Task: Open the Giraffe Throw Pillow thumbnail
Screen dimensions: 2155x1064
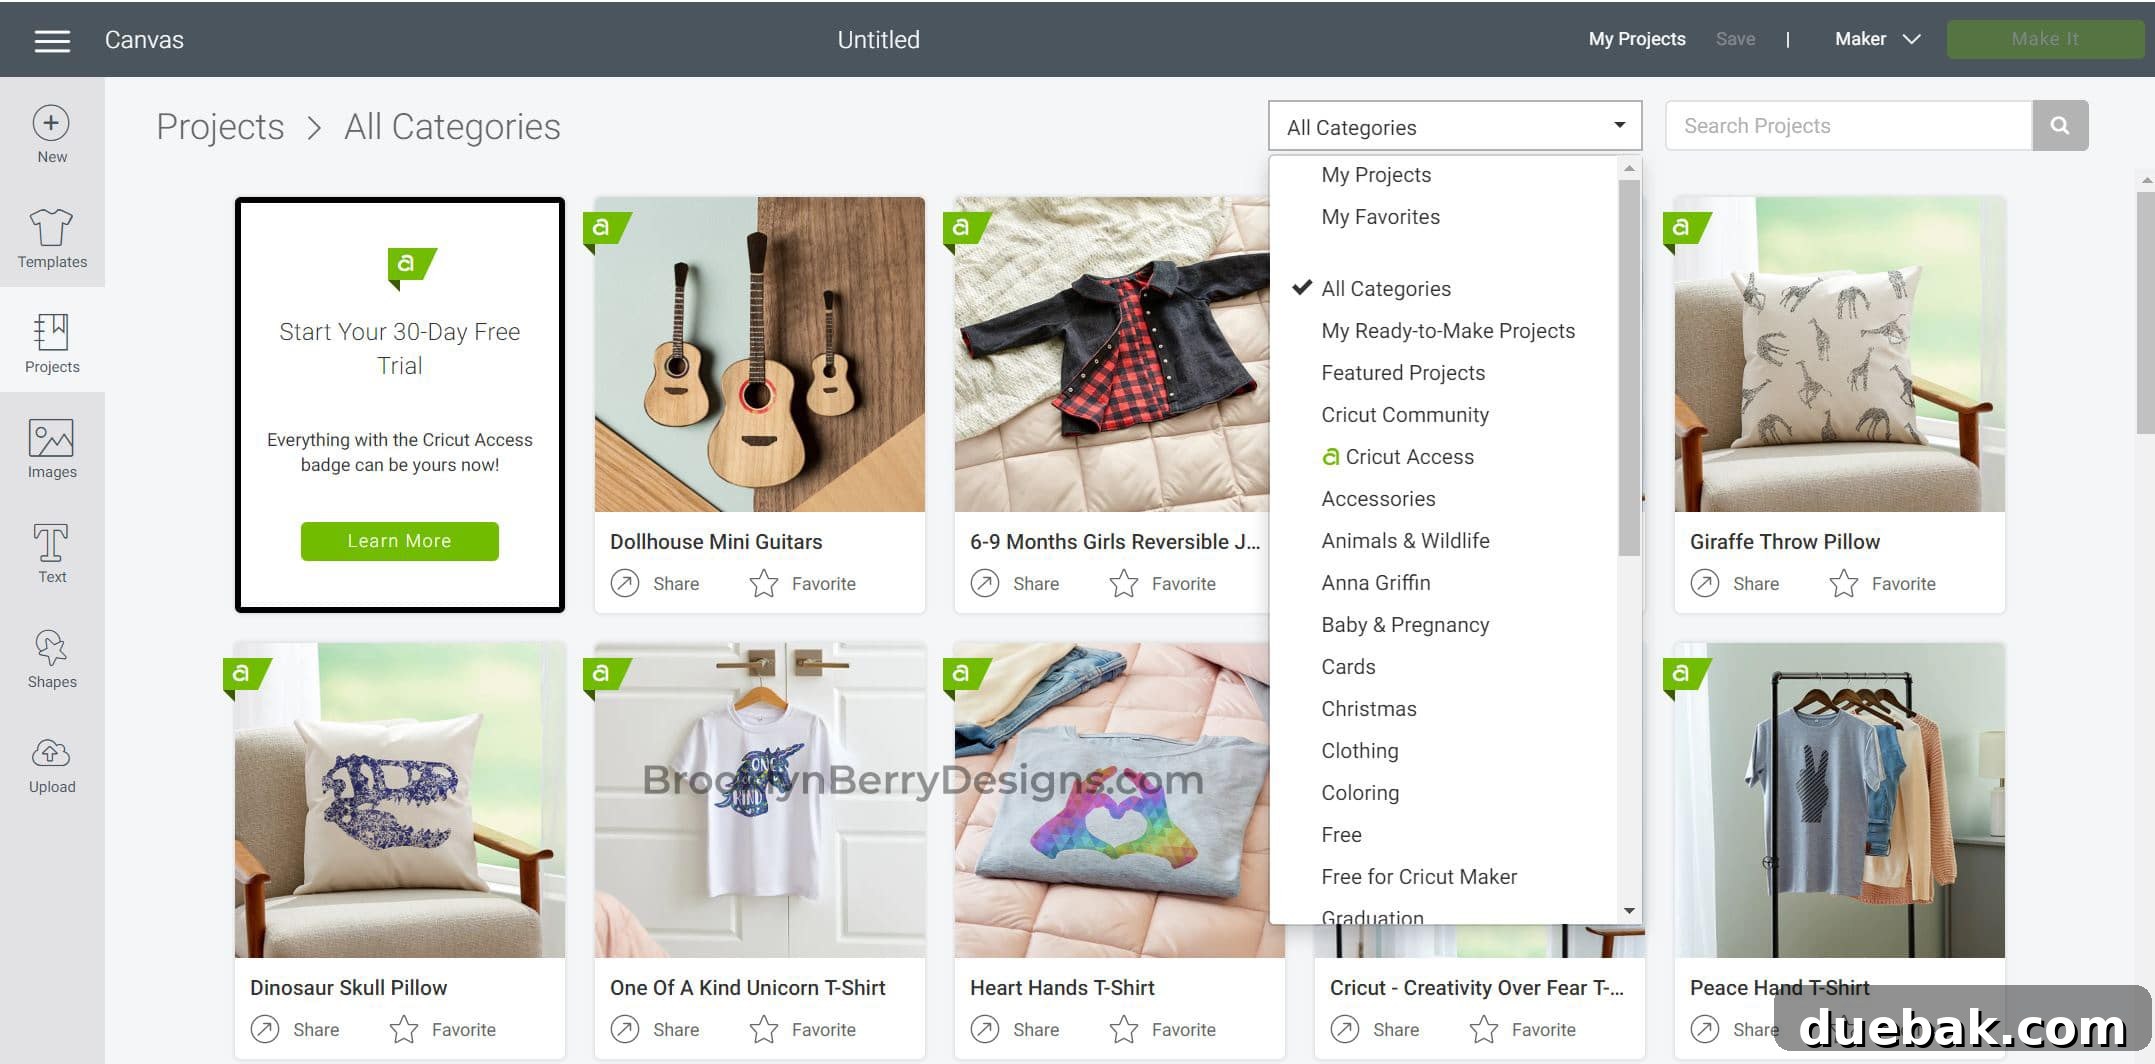Action: 1839,354
